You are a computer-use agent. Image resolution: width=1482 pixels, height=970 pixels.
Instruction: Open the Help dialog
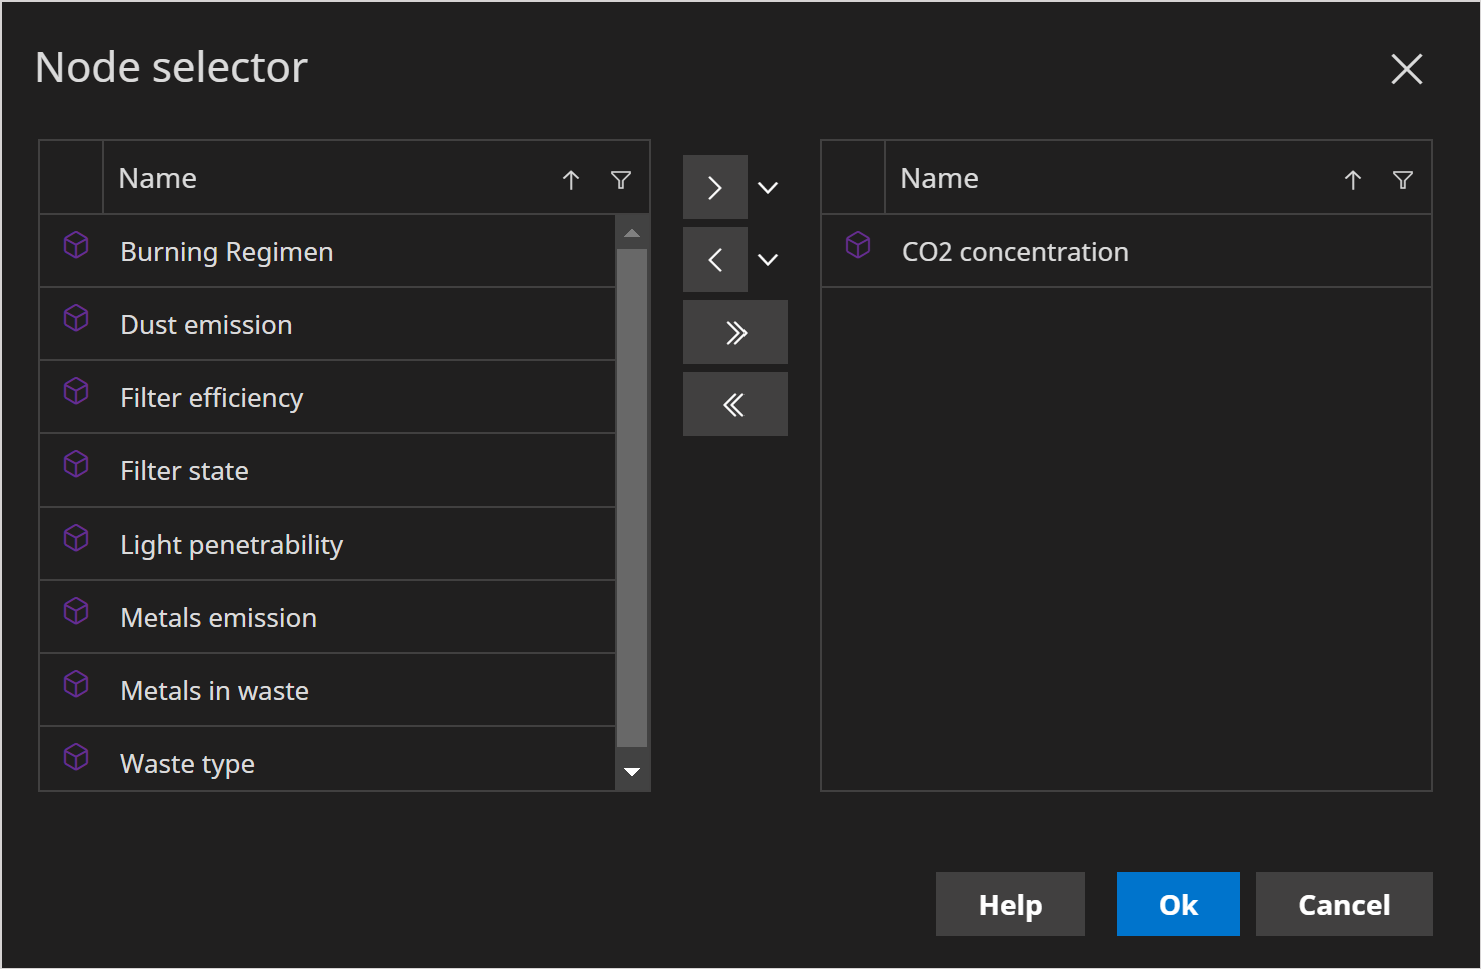point(1009,903)
